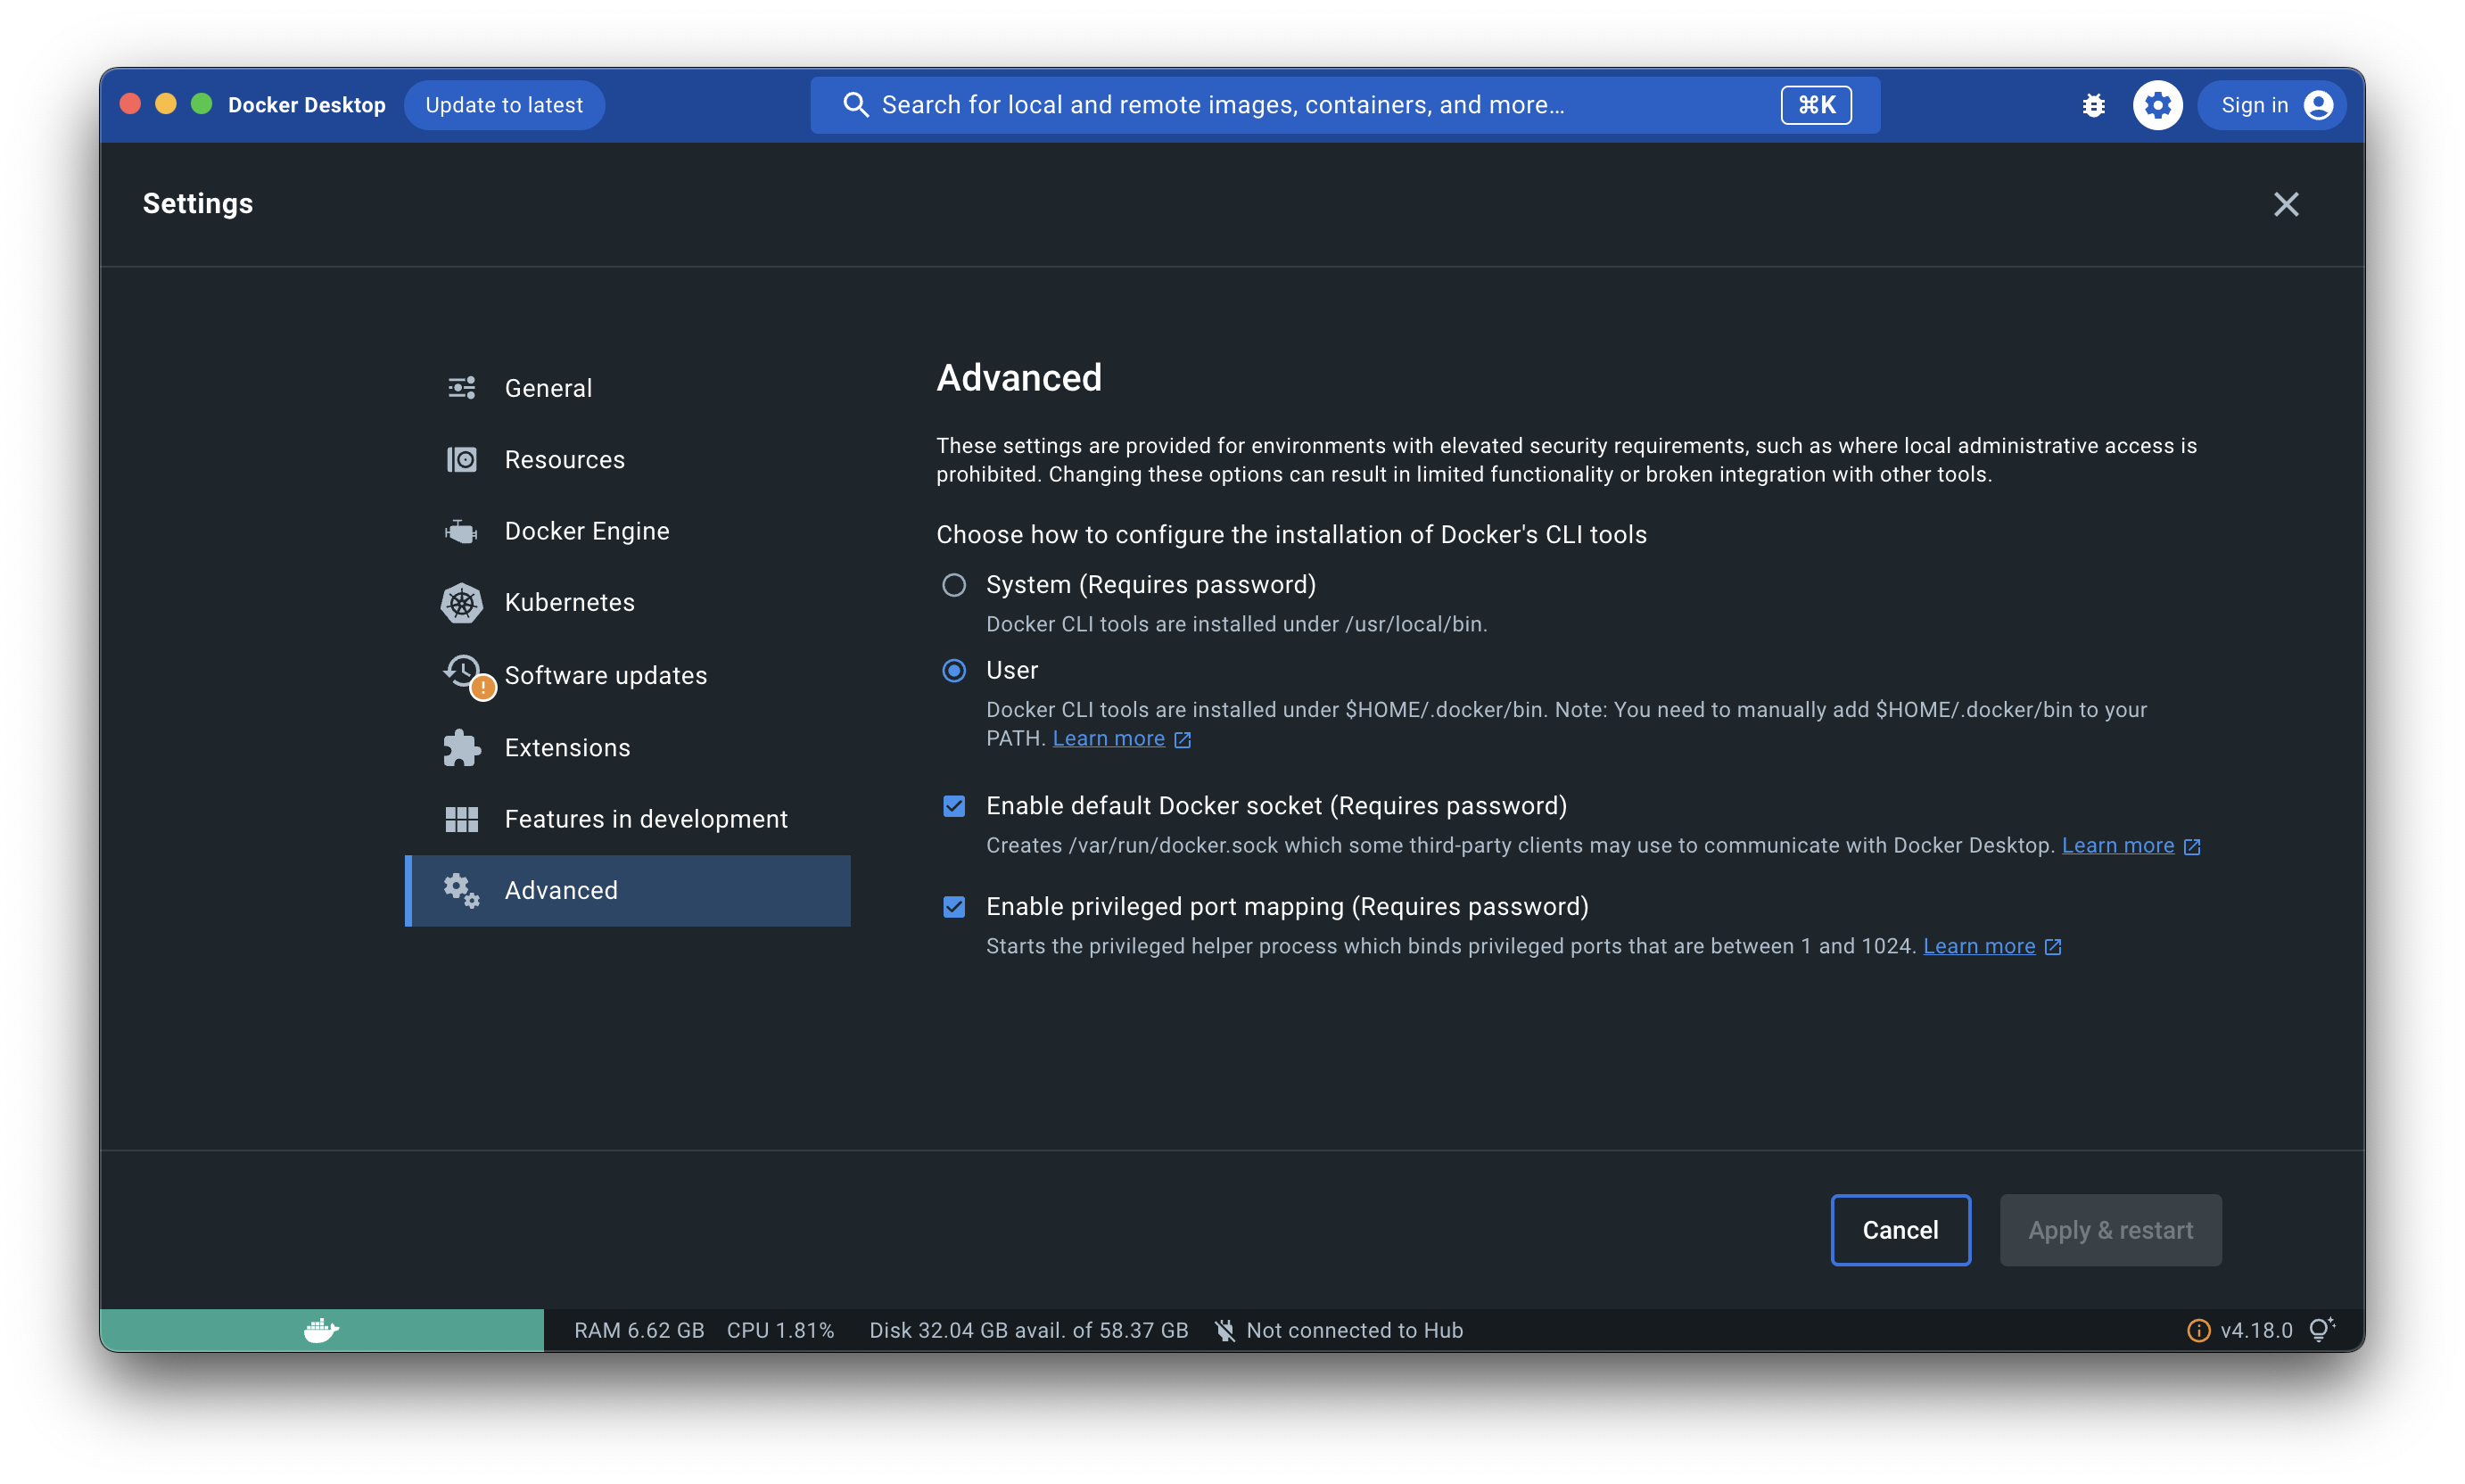This screenshot has height=1484, width=2465.
Task: Click the Docker Engine icon
Action: [462, 531]
